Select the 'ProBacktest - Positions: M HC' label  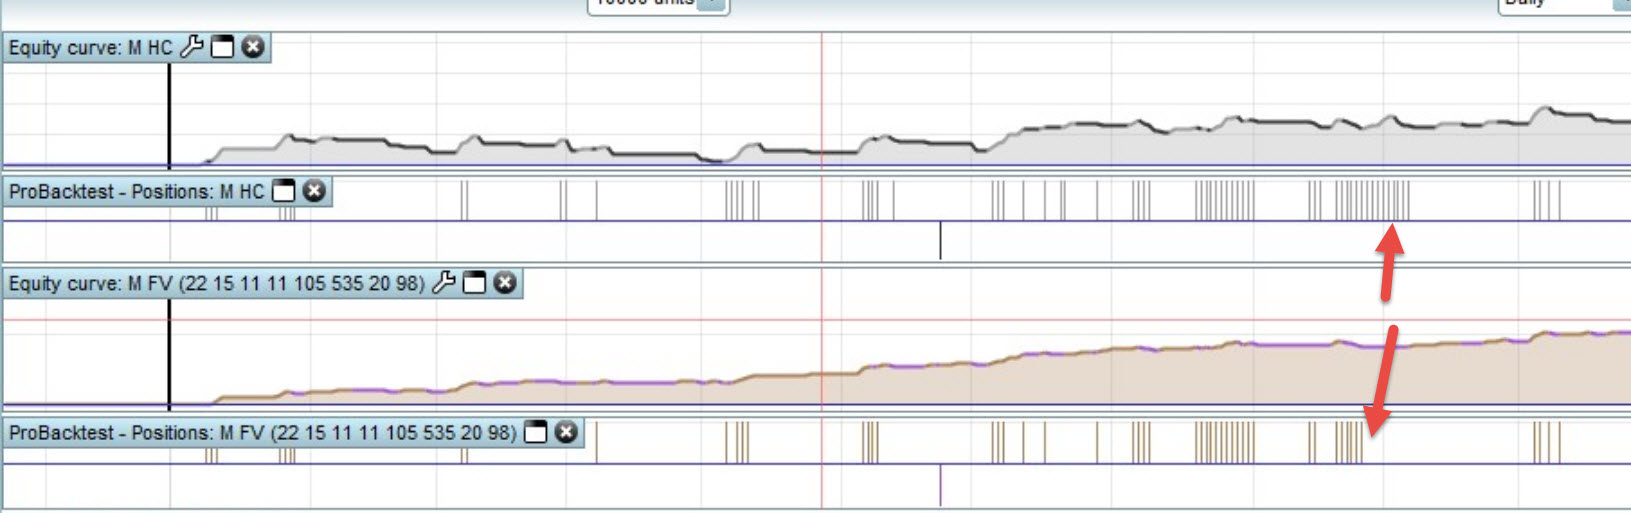137,191
